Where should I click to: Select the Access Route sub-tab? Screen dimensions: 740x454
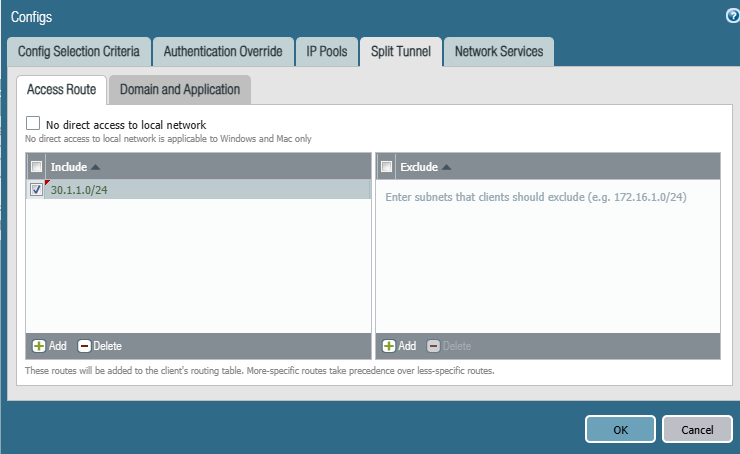tap(61, 90)
